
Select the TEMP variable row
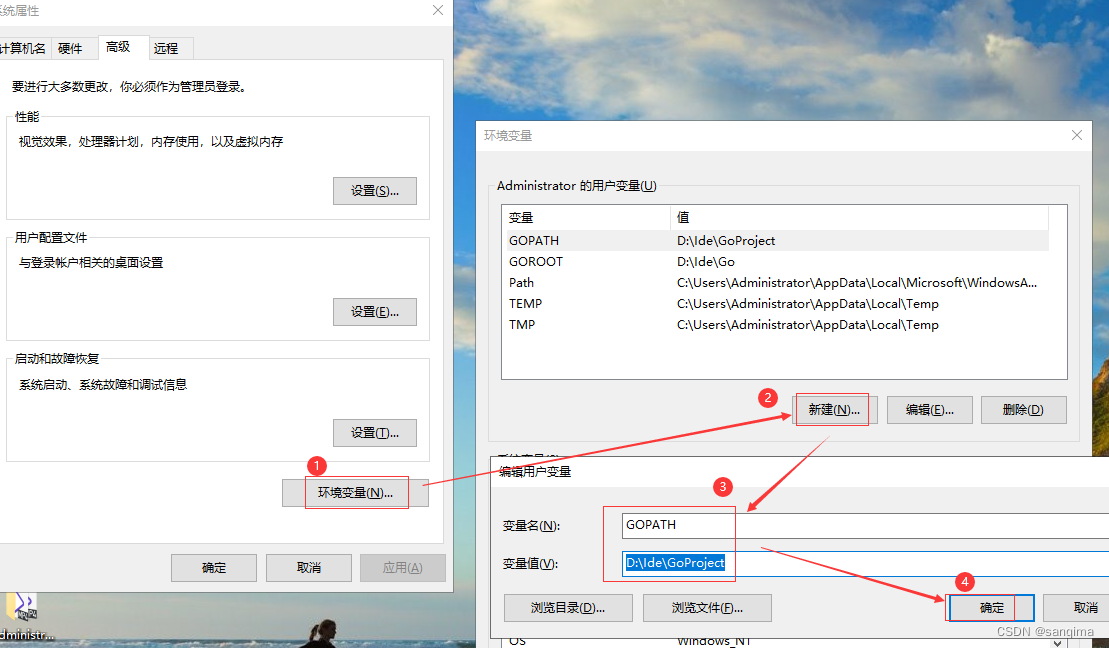[777, 303]
